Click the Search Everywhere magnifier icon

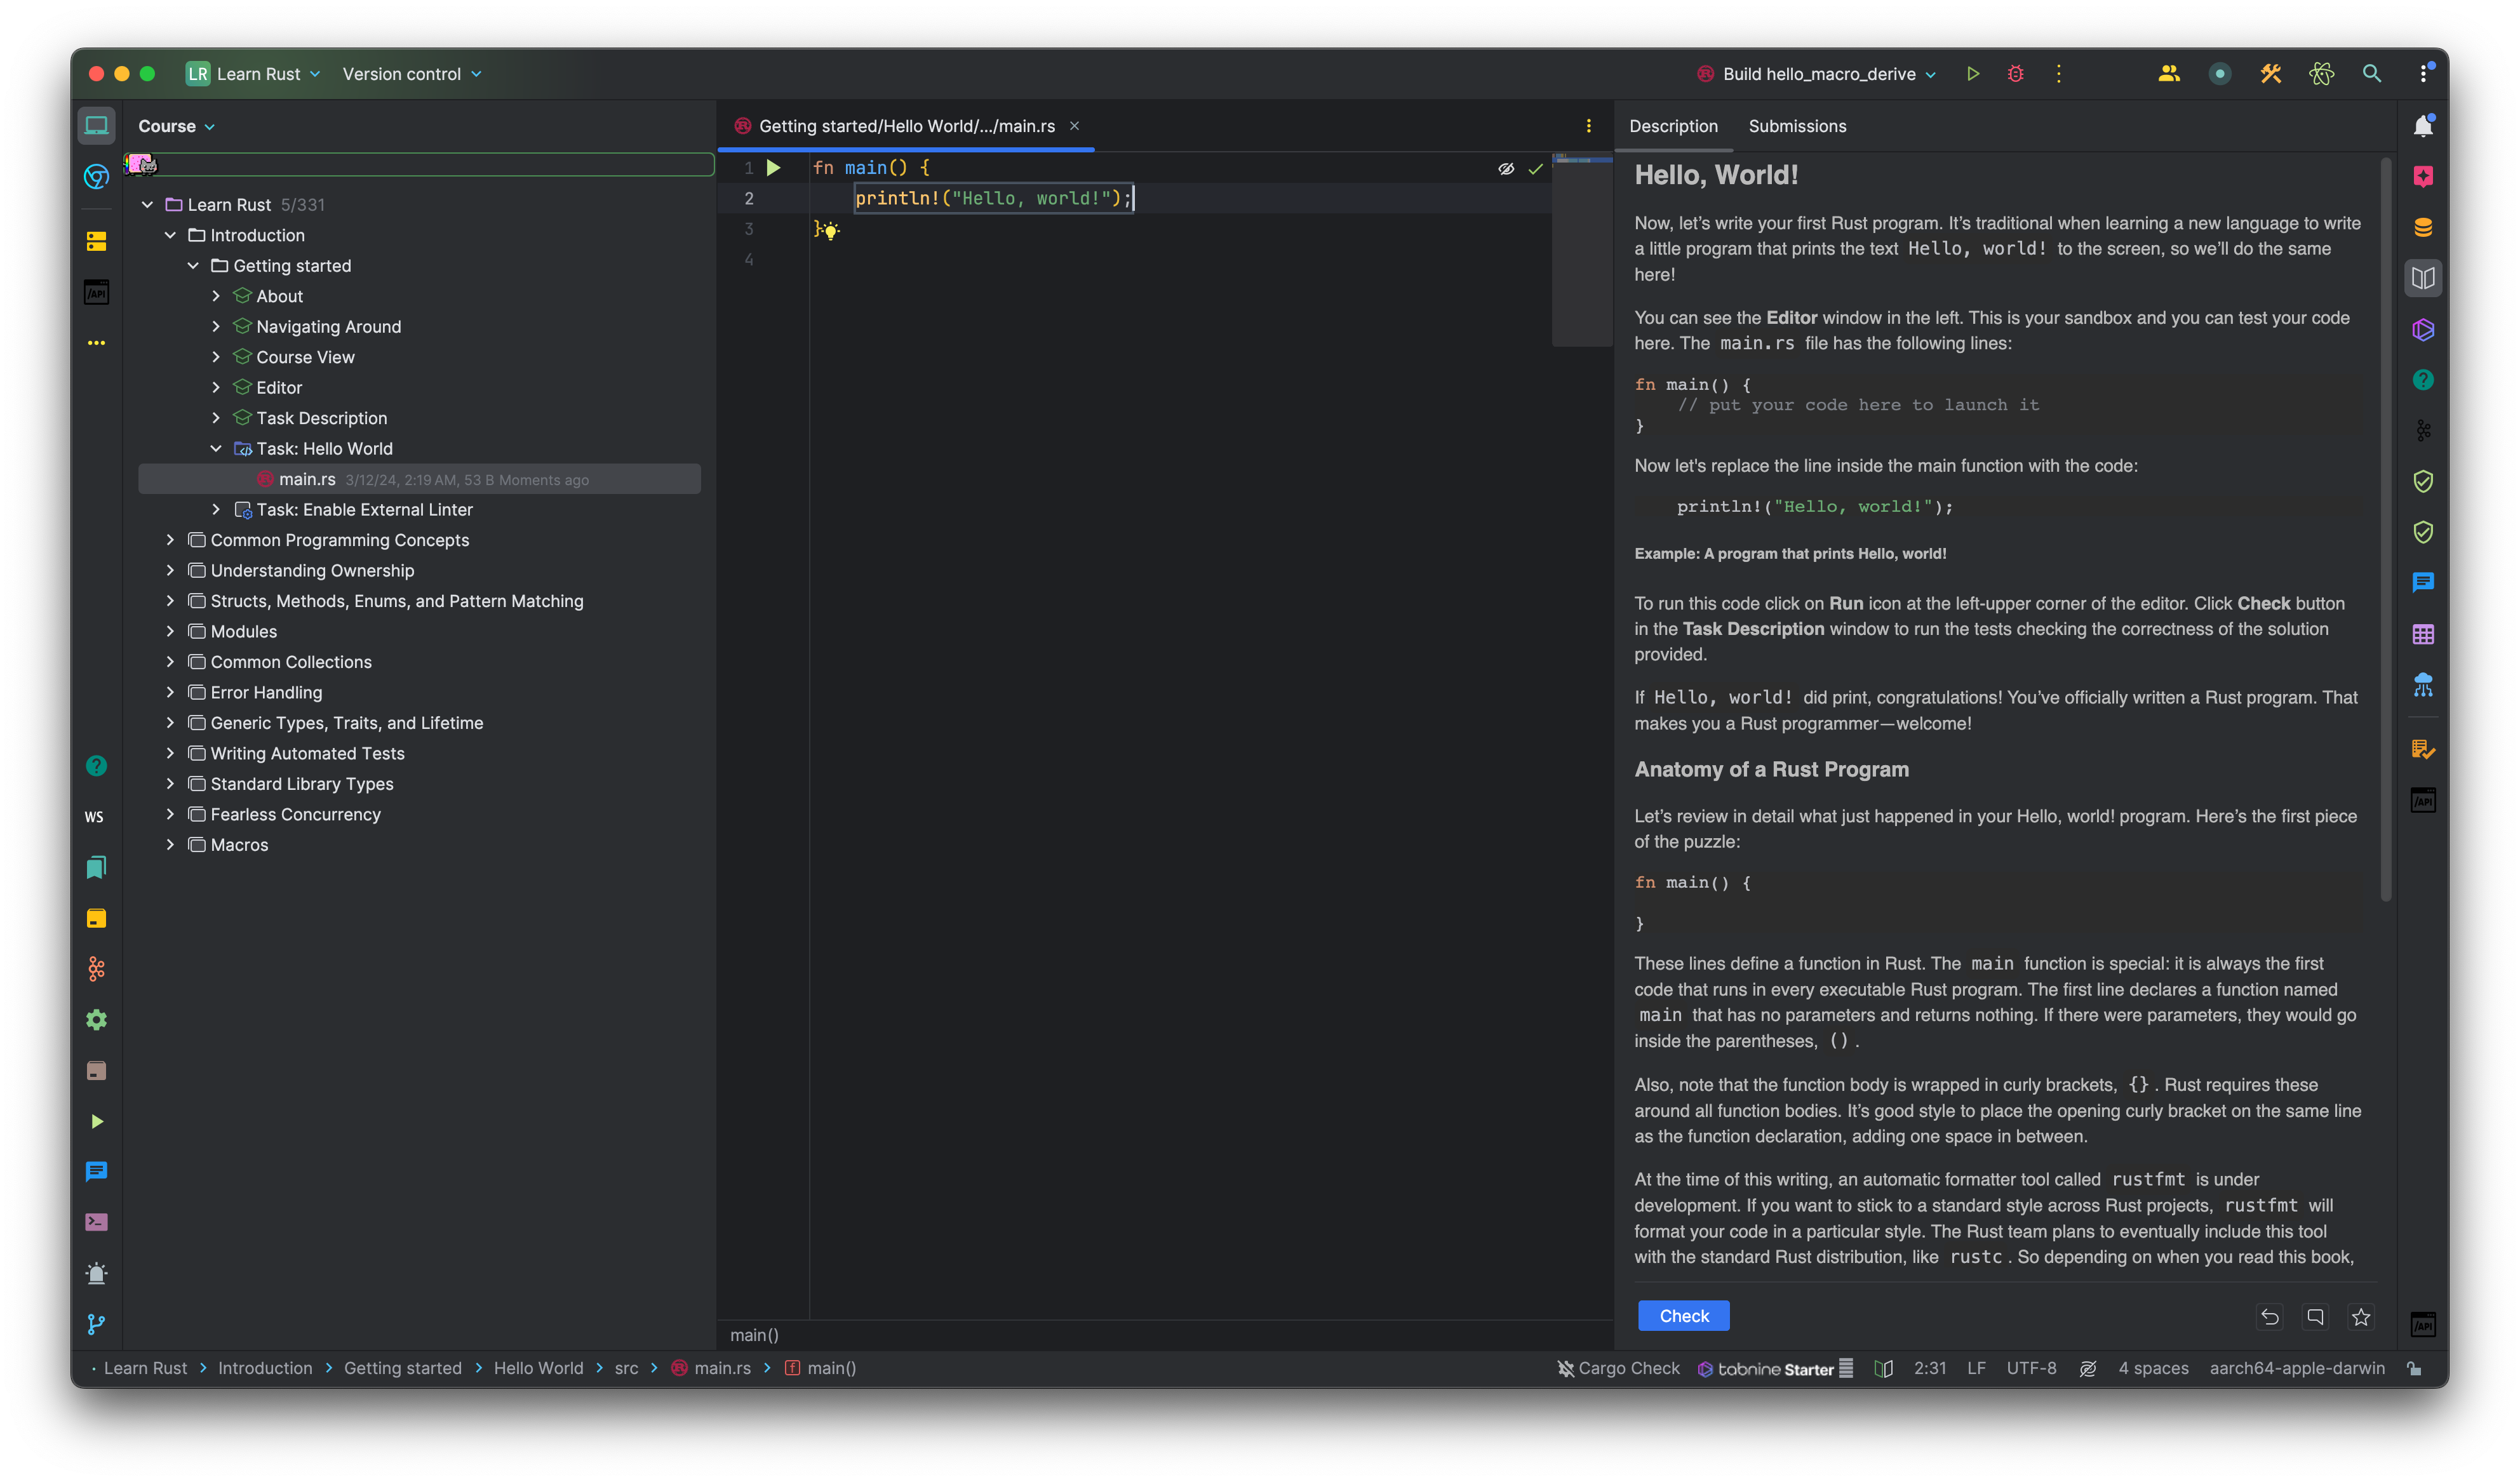(2371, 74)
